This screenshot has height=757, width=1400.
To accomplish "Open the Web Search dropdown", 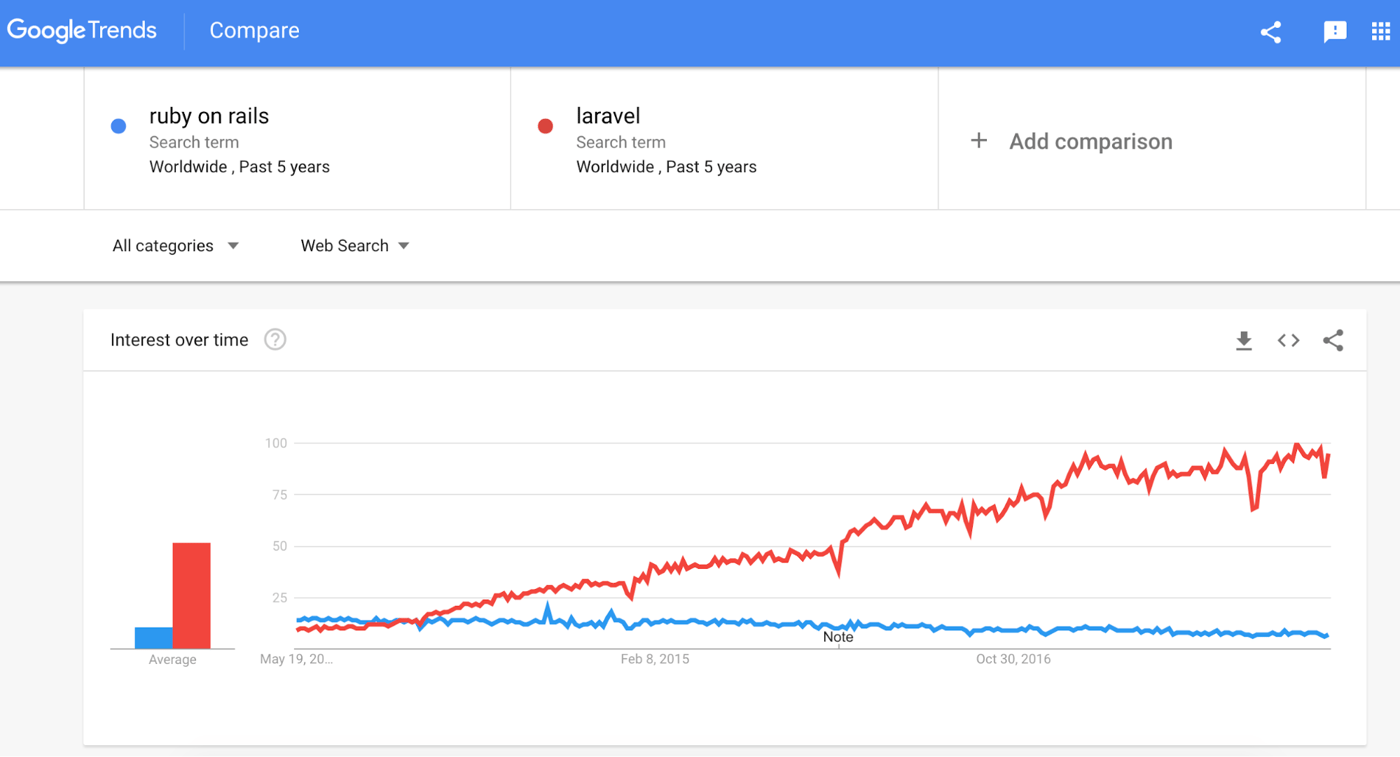I will (354, 245).
